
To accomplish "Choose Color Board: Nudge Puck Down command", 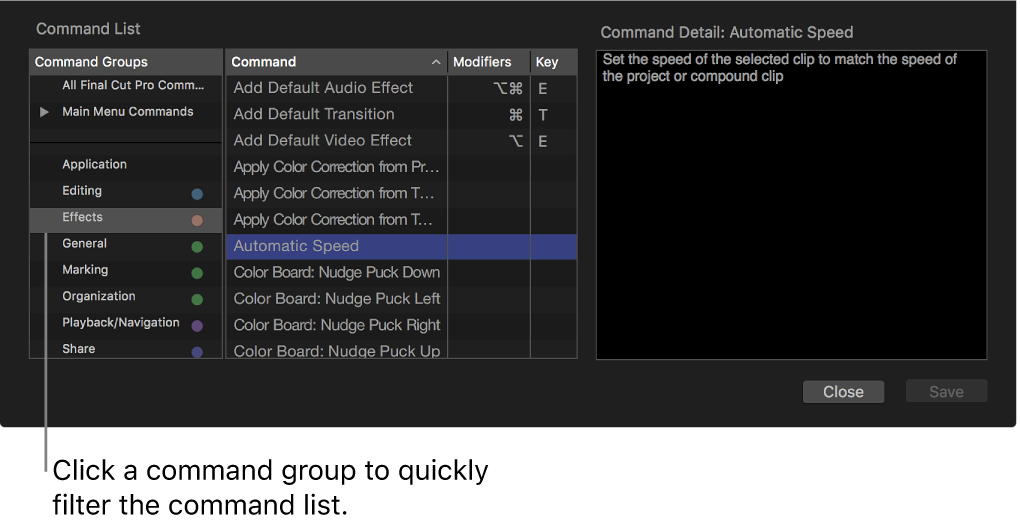I will tap(336, 272).
